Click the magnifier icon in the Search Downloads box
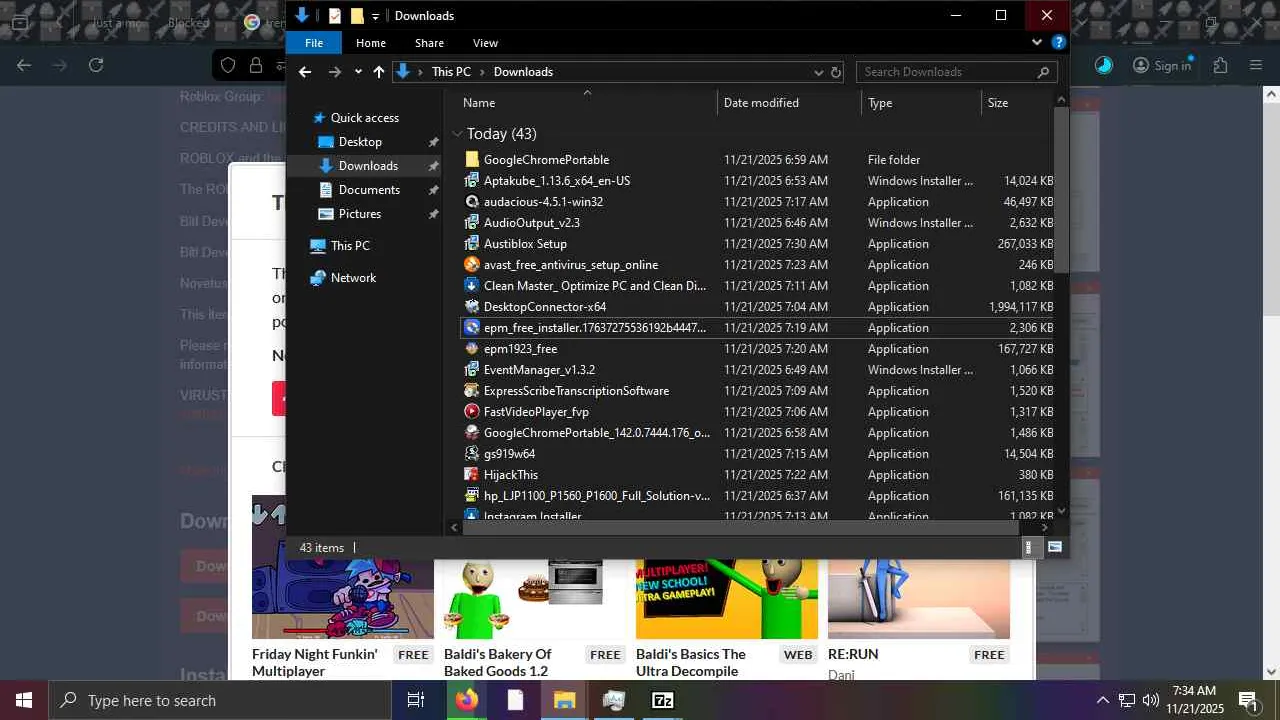 pyautogui.click(x=1043, y=72)
